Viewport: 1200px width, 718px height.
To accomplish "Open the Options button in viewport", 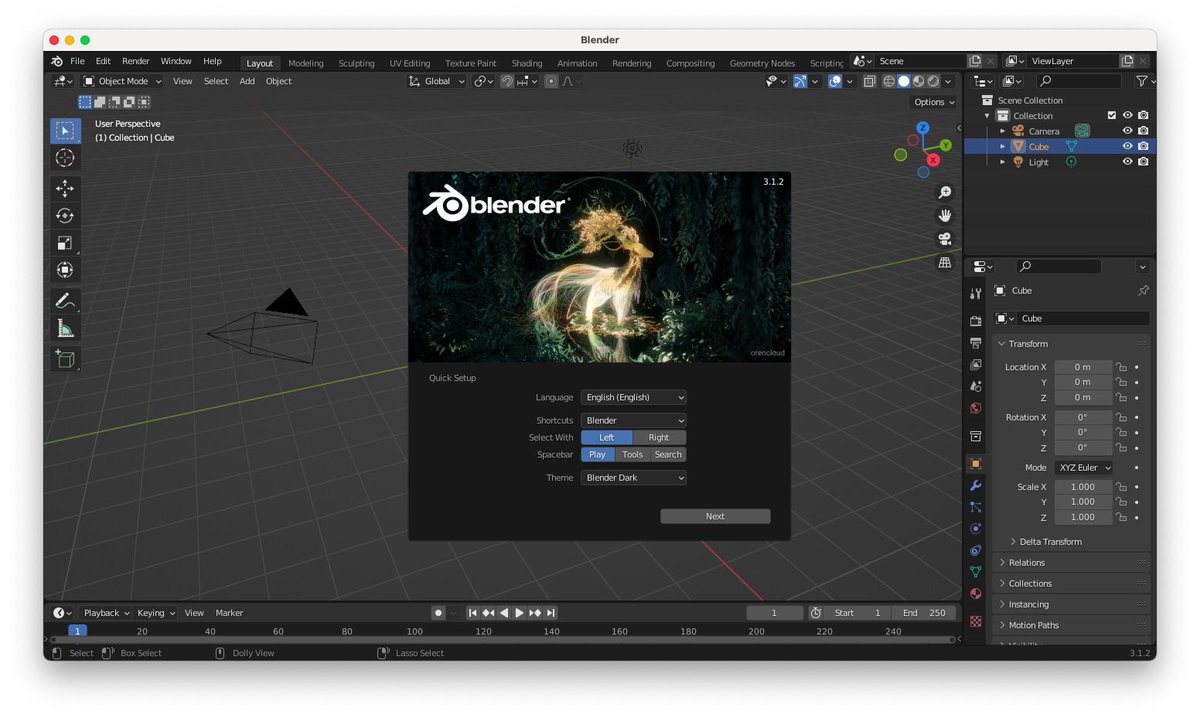I will [934, 102].
